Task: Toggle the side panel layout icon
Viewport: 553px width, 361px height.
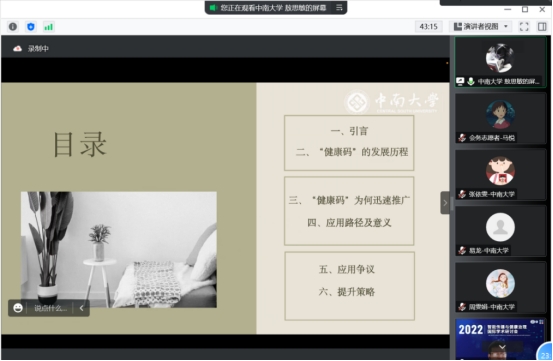Action: [x=542, y=27]
